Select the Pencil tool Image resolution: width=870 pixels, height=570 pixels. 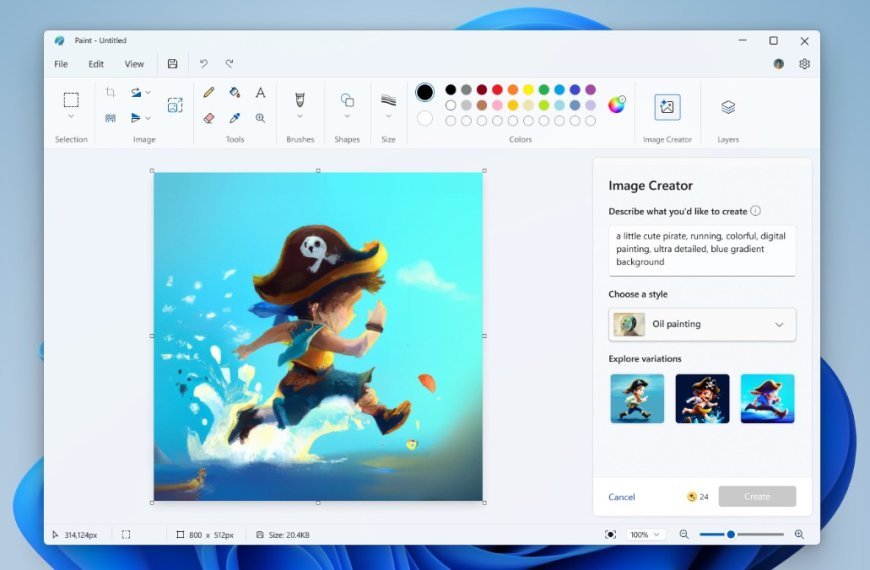click(209, 92)
